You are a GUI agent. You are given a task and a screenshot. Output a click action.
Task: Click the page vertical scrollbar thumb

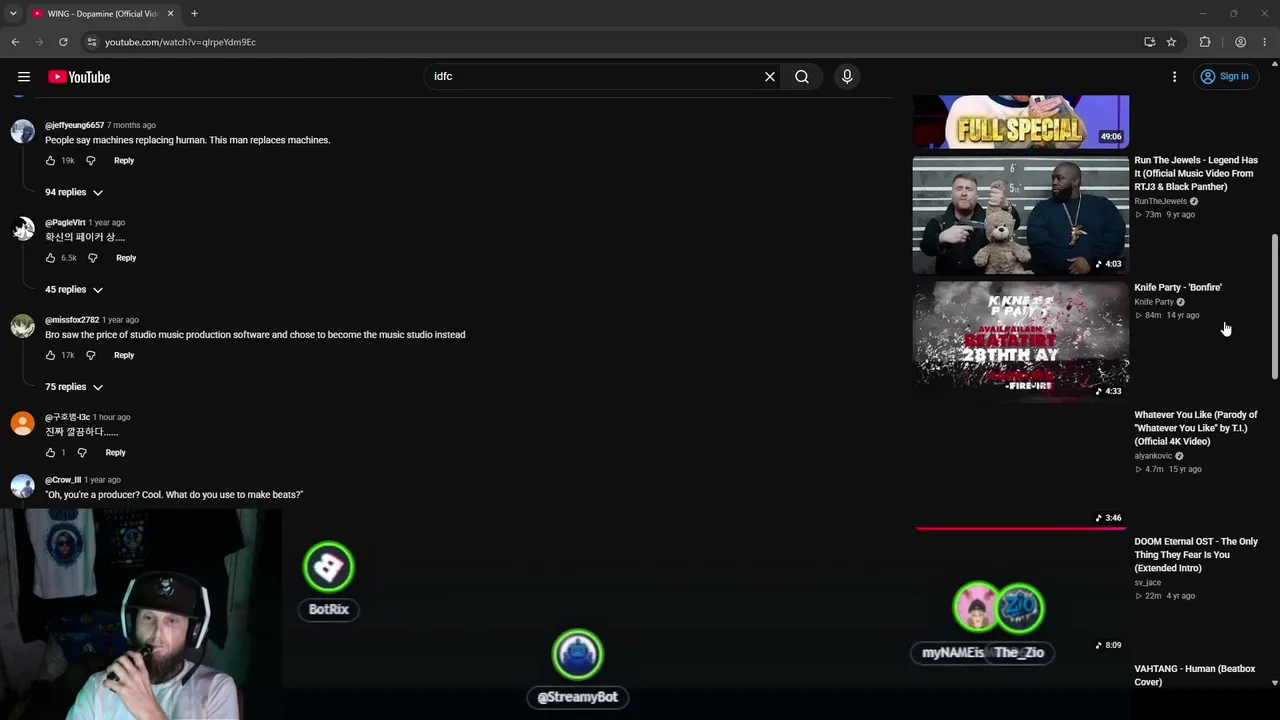pyautogui.click(x=1274, y=307)
